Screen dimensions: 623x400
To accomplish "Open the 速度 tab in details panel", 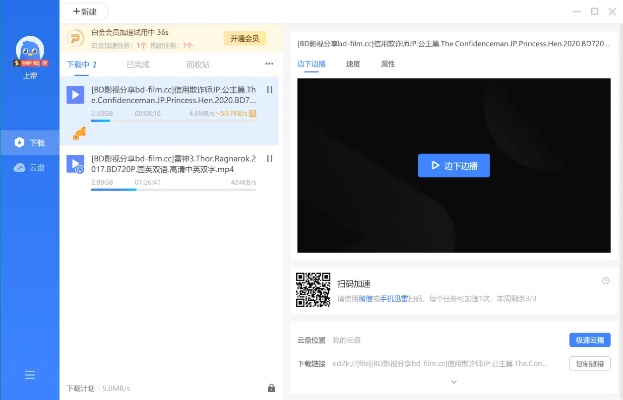I will coord(353,64).
